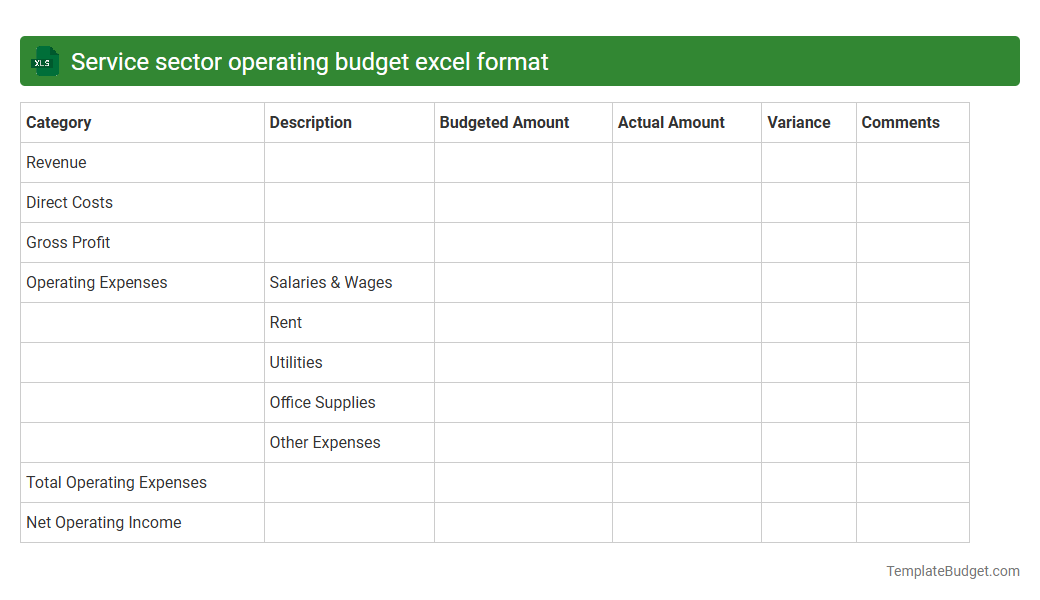
Task: Select the Actual Amount column header
Action: (x=671, y=122)
